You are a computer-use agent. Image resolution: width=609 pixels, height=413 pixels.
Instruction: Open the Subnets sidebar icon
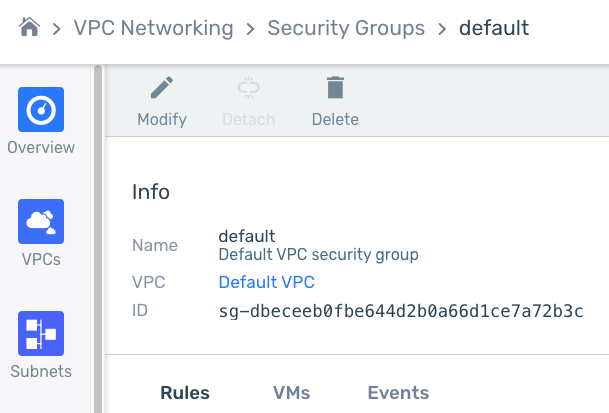41,333
